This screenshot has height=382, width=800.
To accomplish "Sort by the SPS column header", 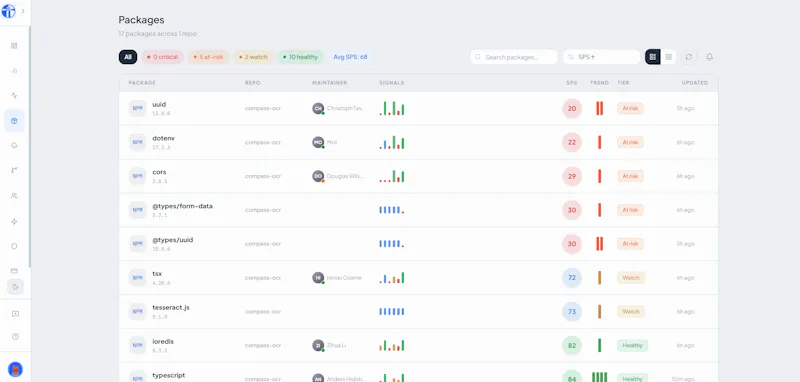I will tap(571, 83).
